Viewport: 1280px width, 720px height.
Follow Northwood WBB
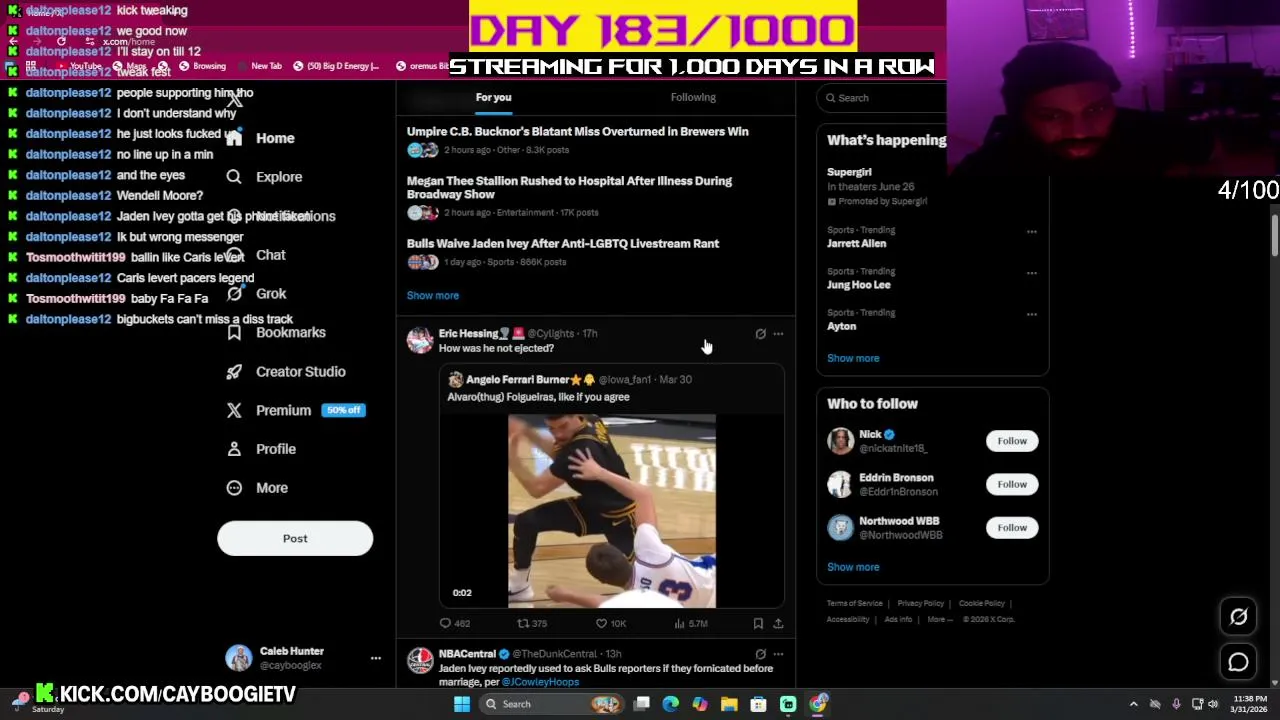[1012, 527]
